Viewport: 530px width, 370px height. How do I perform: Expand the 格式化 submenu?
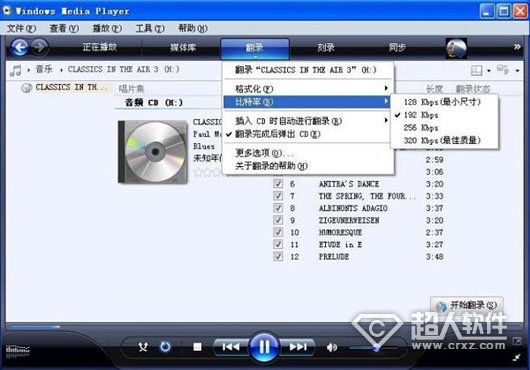point(308,89)
